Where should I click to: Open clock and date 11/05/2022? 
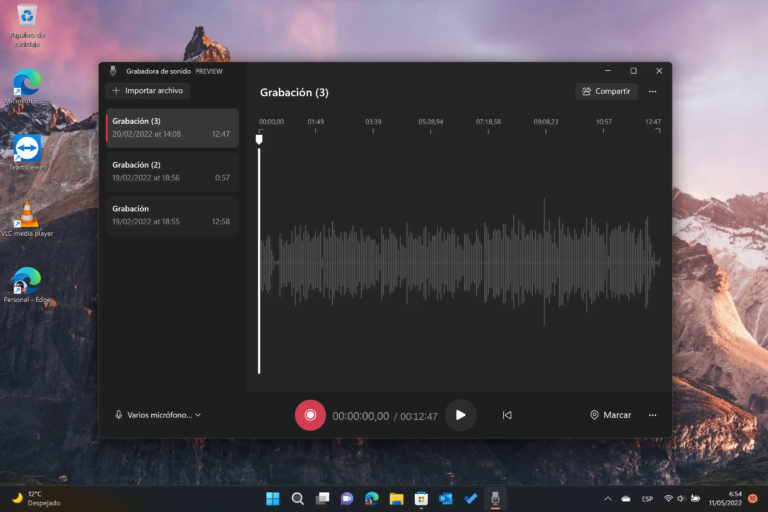point(725,498)
